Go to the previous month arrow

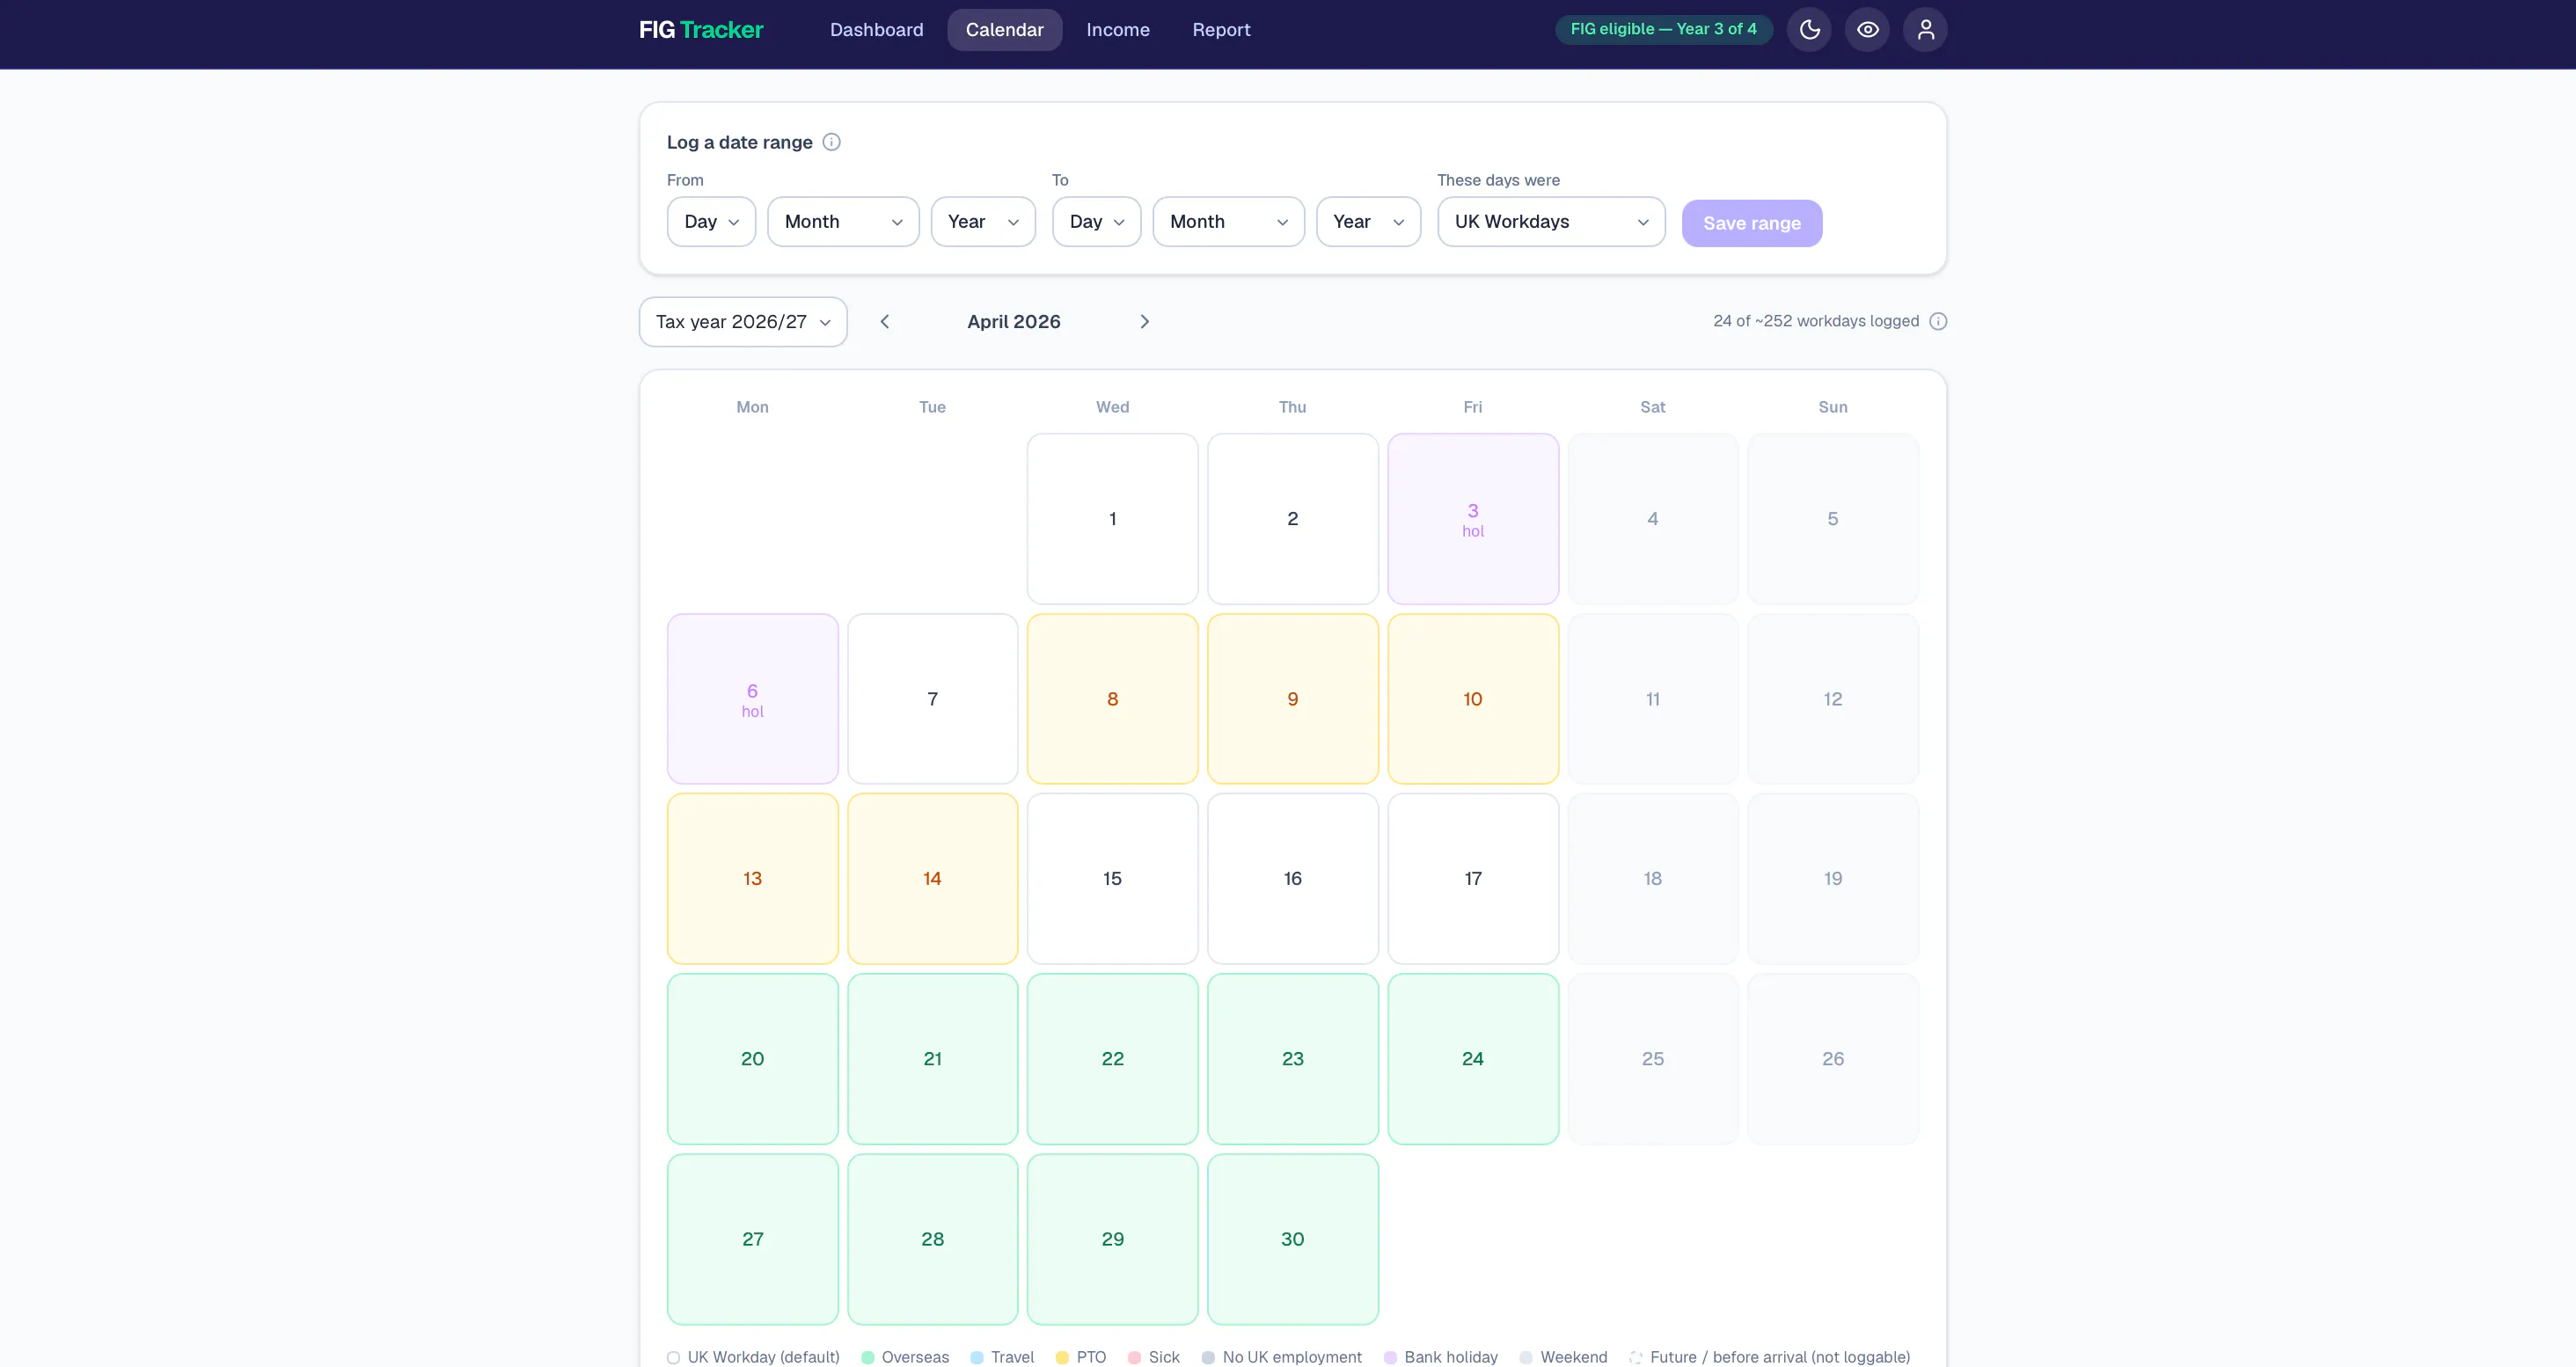coord(884,322)
